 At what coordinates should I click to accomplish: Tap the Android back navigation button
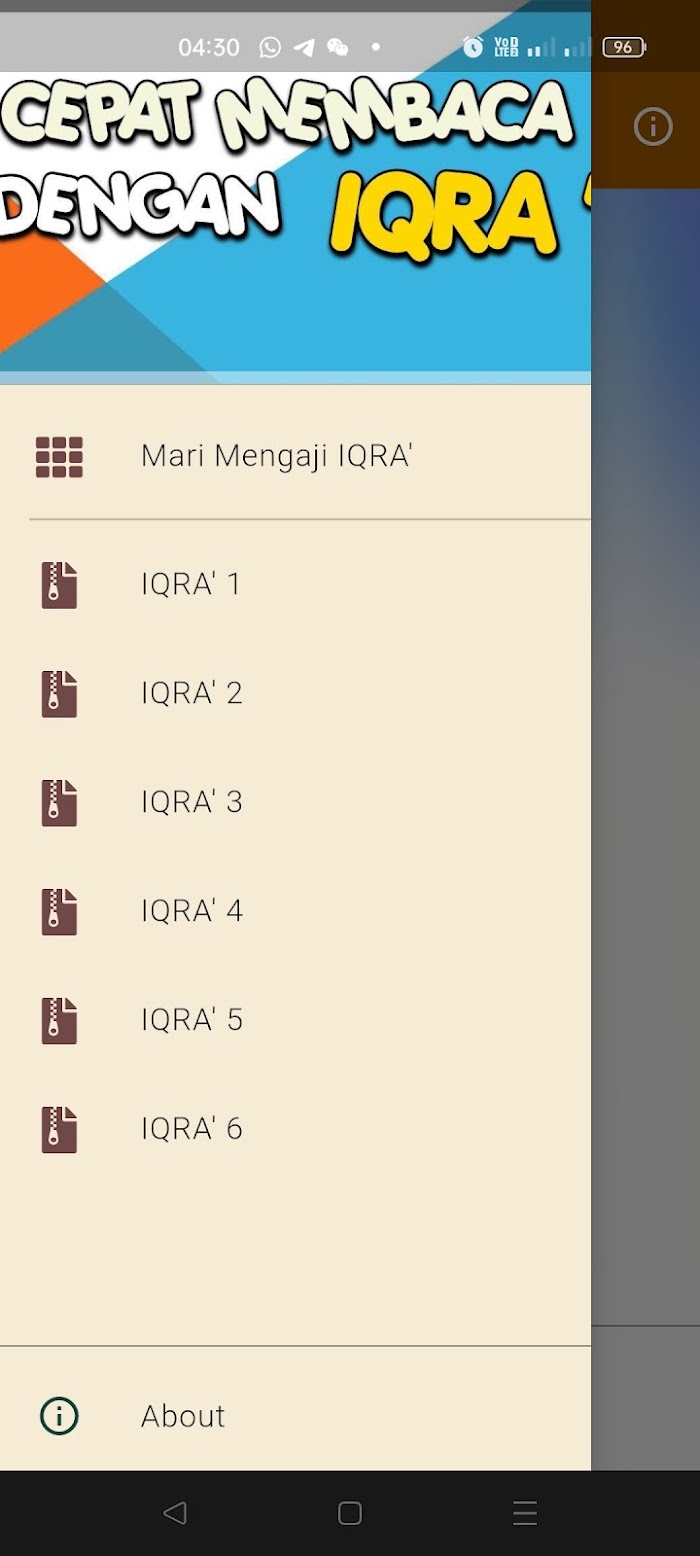pos(175,1513)
